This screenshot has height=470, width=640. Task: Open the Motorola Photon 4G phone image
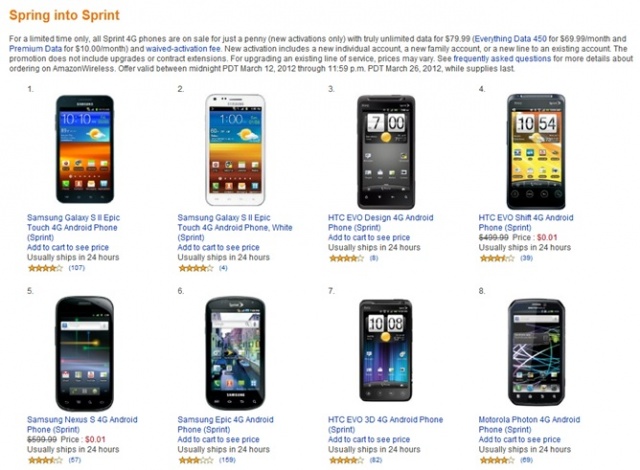[x=536, y=352]
